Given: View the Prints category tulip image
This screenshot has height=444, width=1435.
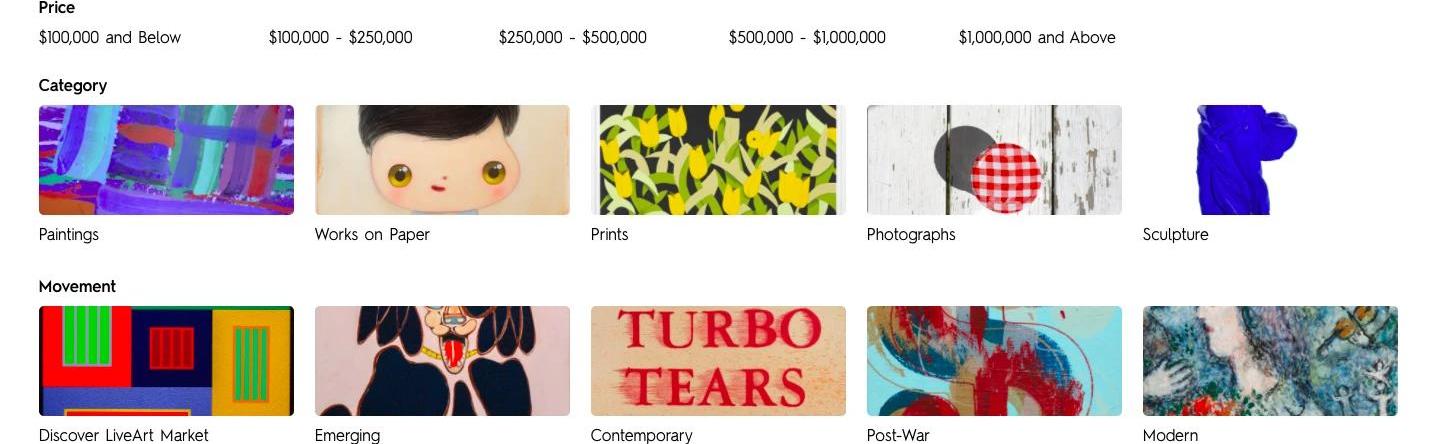Looking at the screenshot, I should coord(718,160).
